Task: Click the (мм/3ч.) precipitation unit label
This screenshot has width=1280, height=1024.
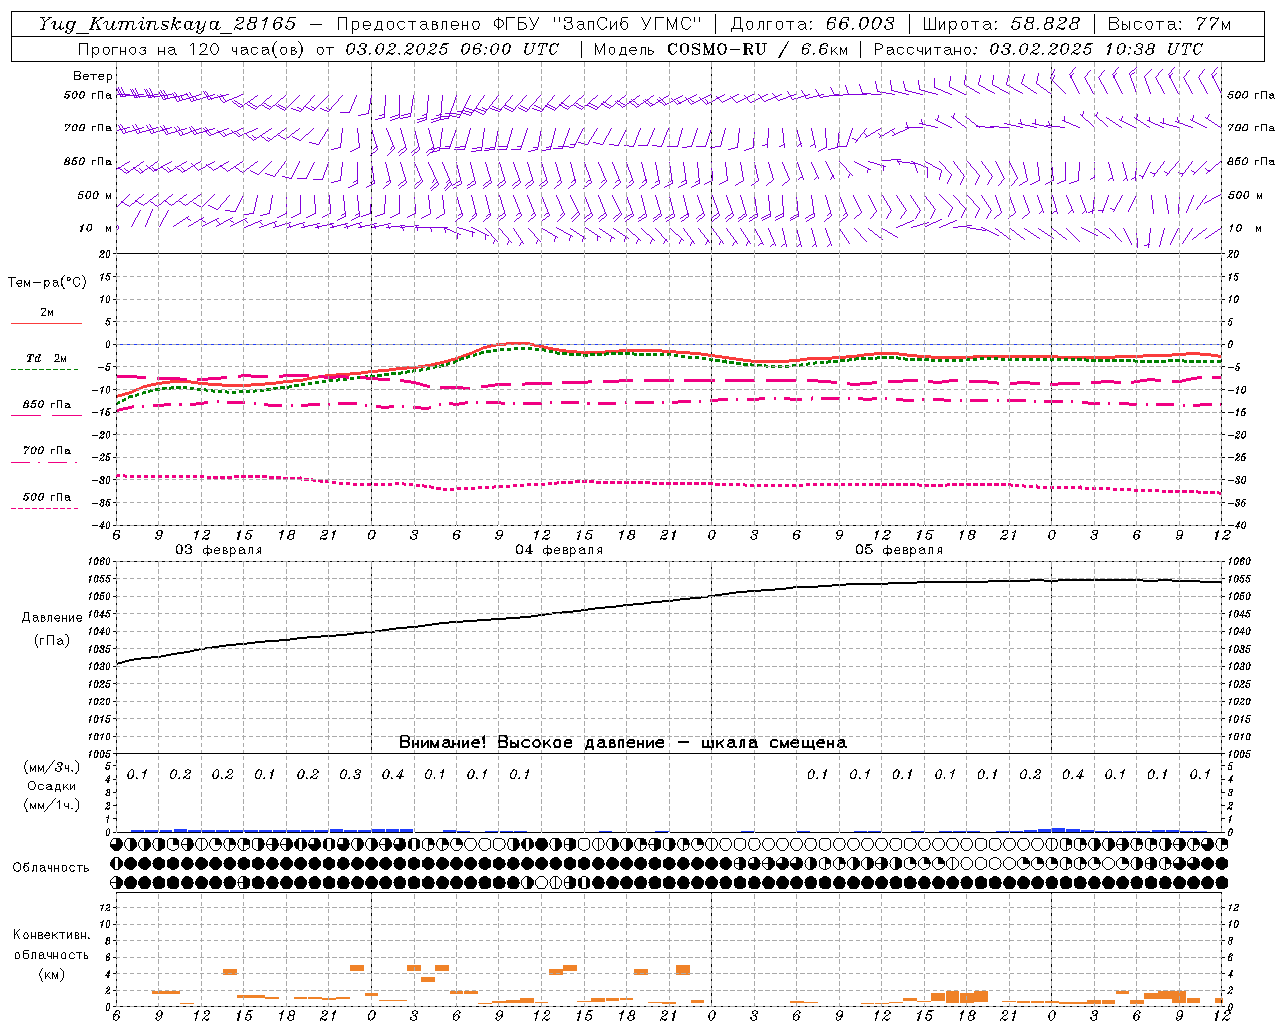Action: (x=52, y=767)
